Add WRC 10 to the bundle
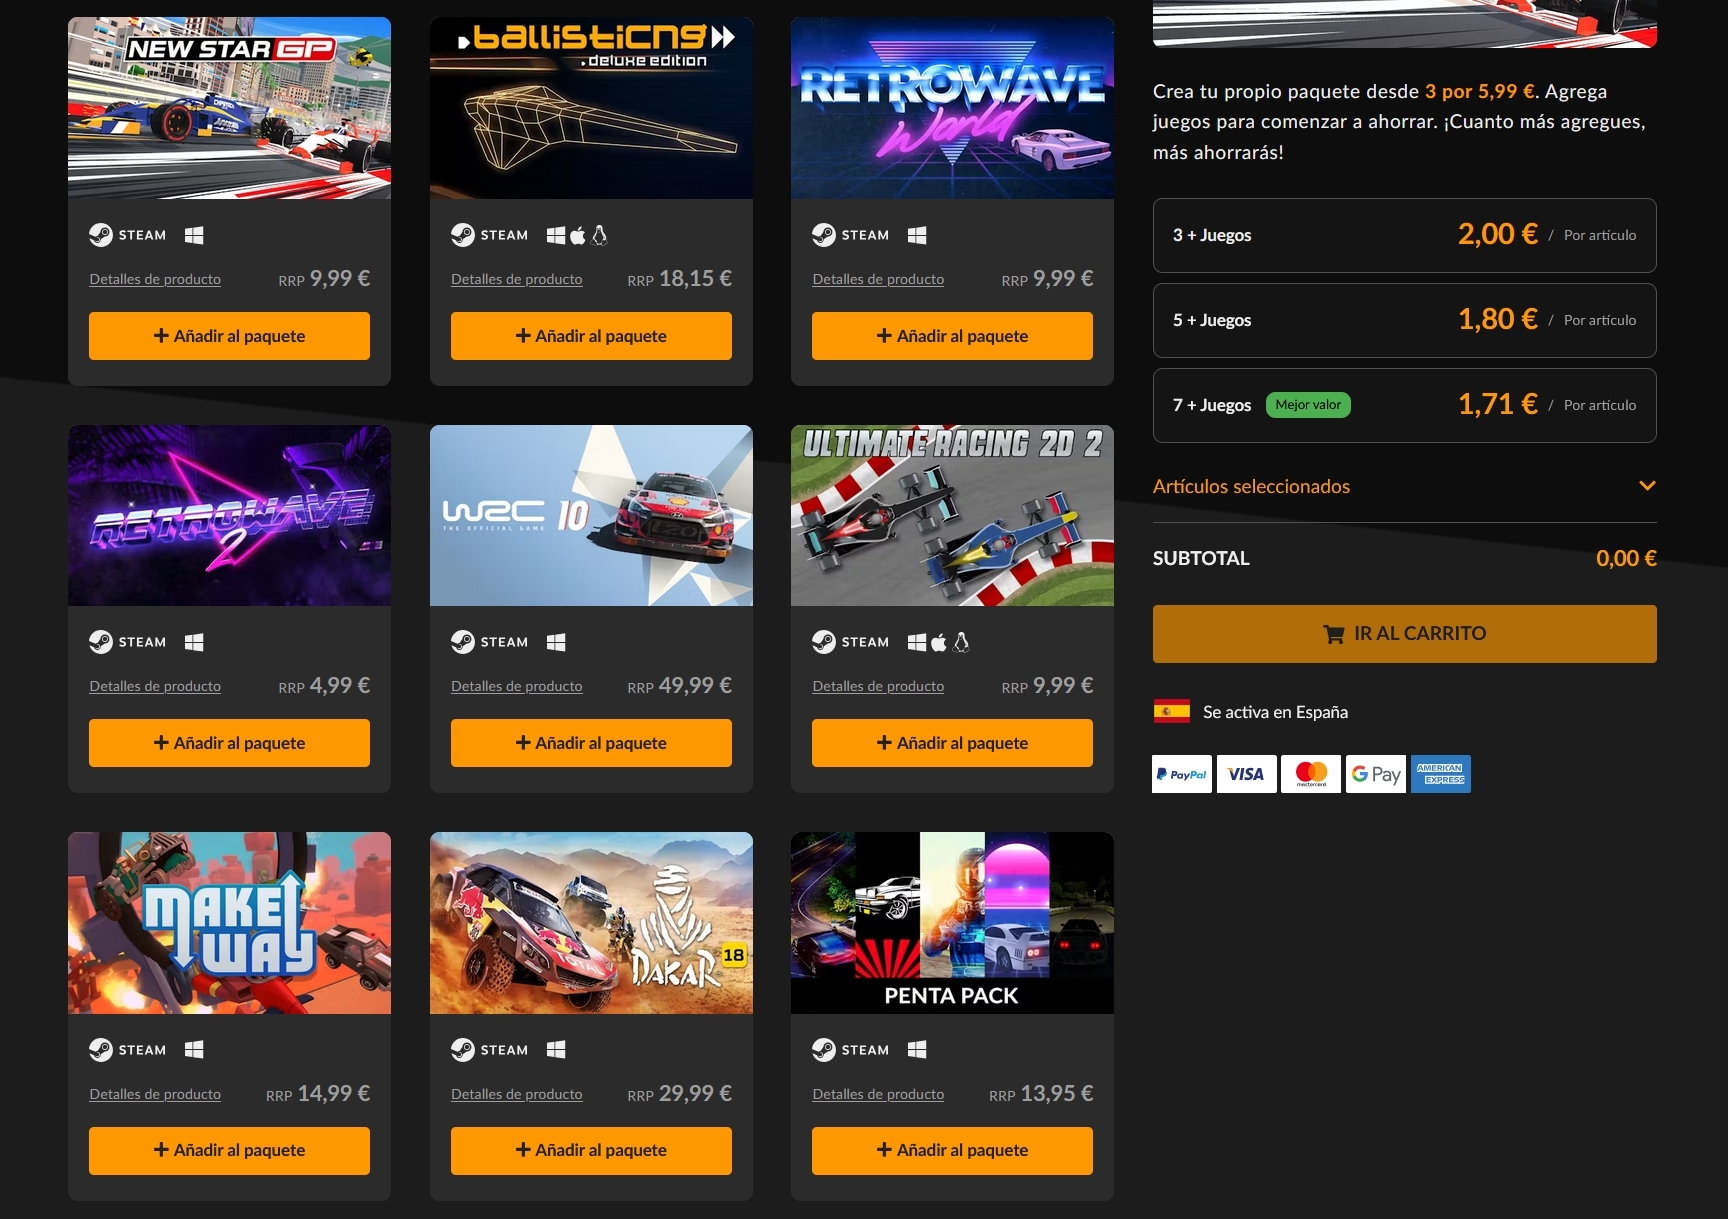The width and height of the screenshot is (1728, 1219). pos(591,743)
